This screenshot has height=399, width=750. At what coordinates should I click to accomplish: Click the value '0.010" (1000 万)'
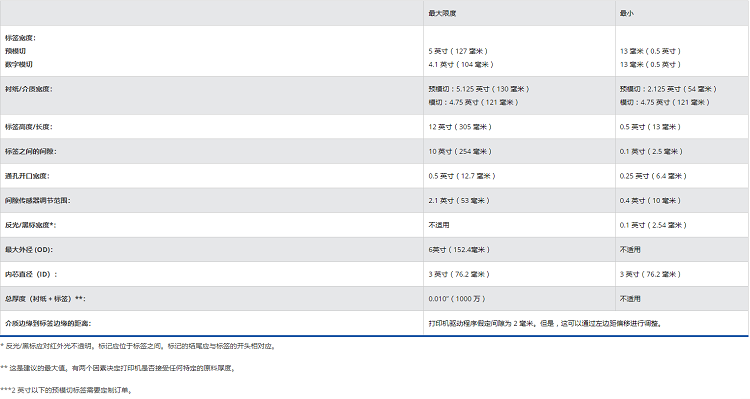pos(457,299)
